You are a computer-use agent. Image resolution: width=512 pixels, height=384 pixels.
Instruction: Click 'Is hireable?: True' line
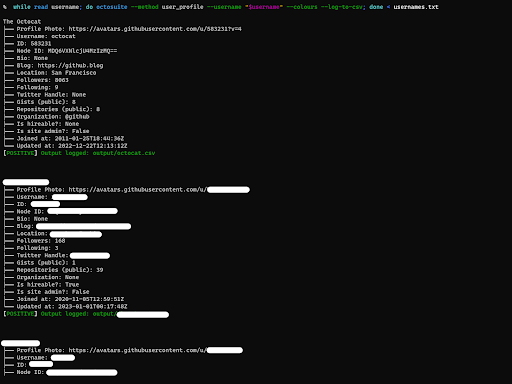48,285
